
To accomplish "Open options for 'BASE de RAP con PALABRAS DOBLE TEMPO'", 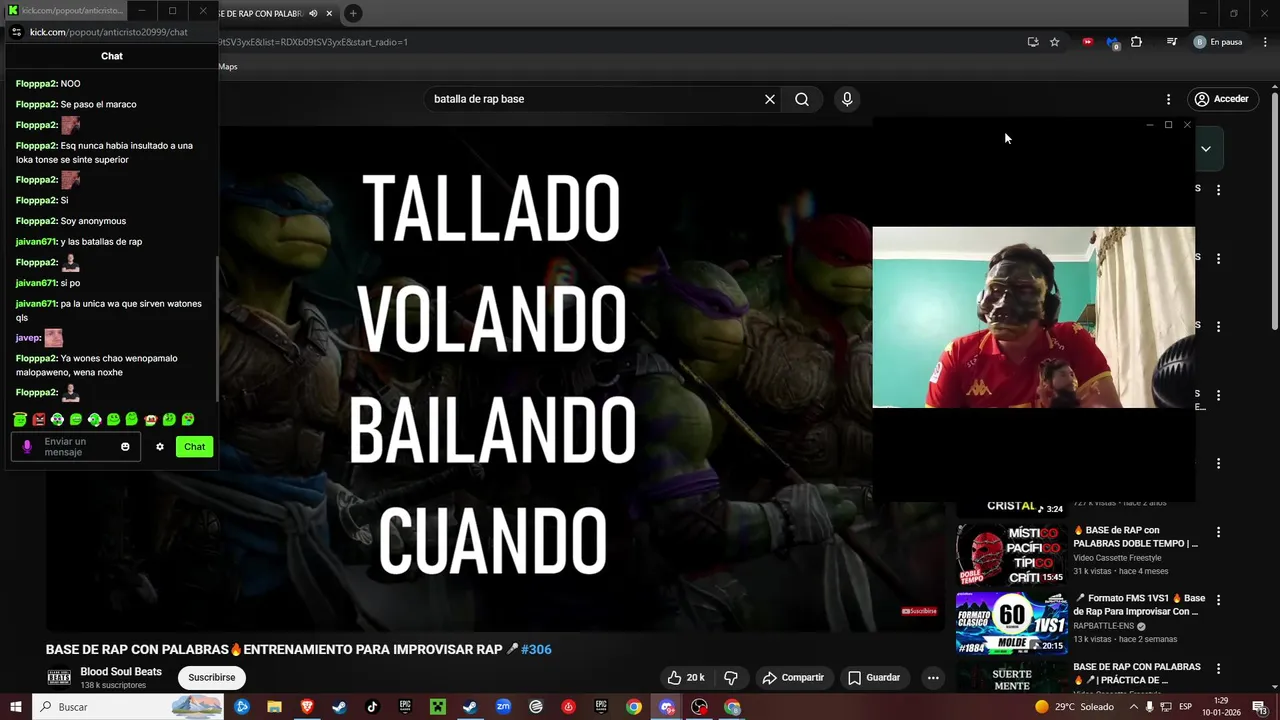I will tap(1218, 532).
